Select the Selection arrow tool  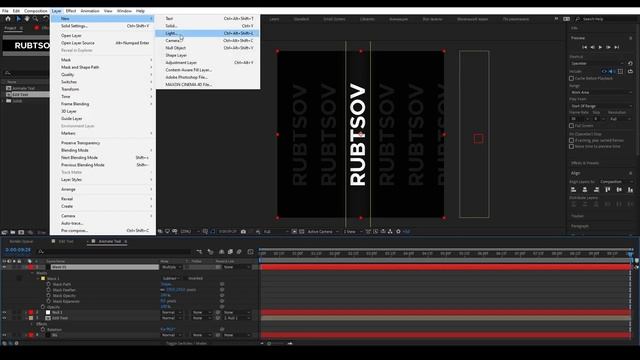18,19
